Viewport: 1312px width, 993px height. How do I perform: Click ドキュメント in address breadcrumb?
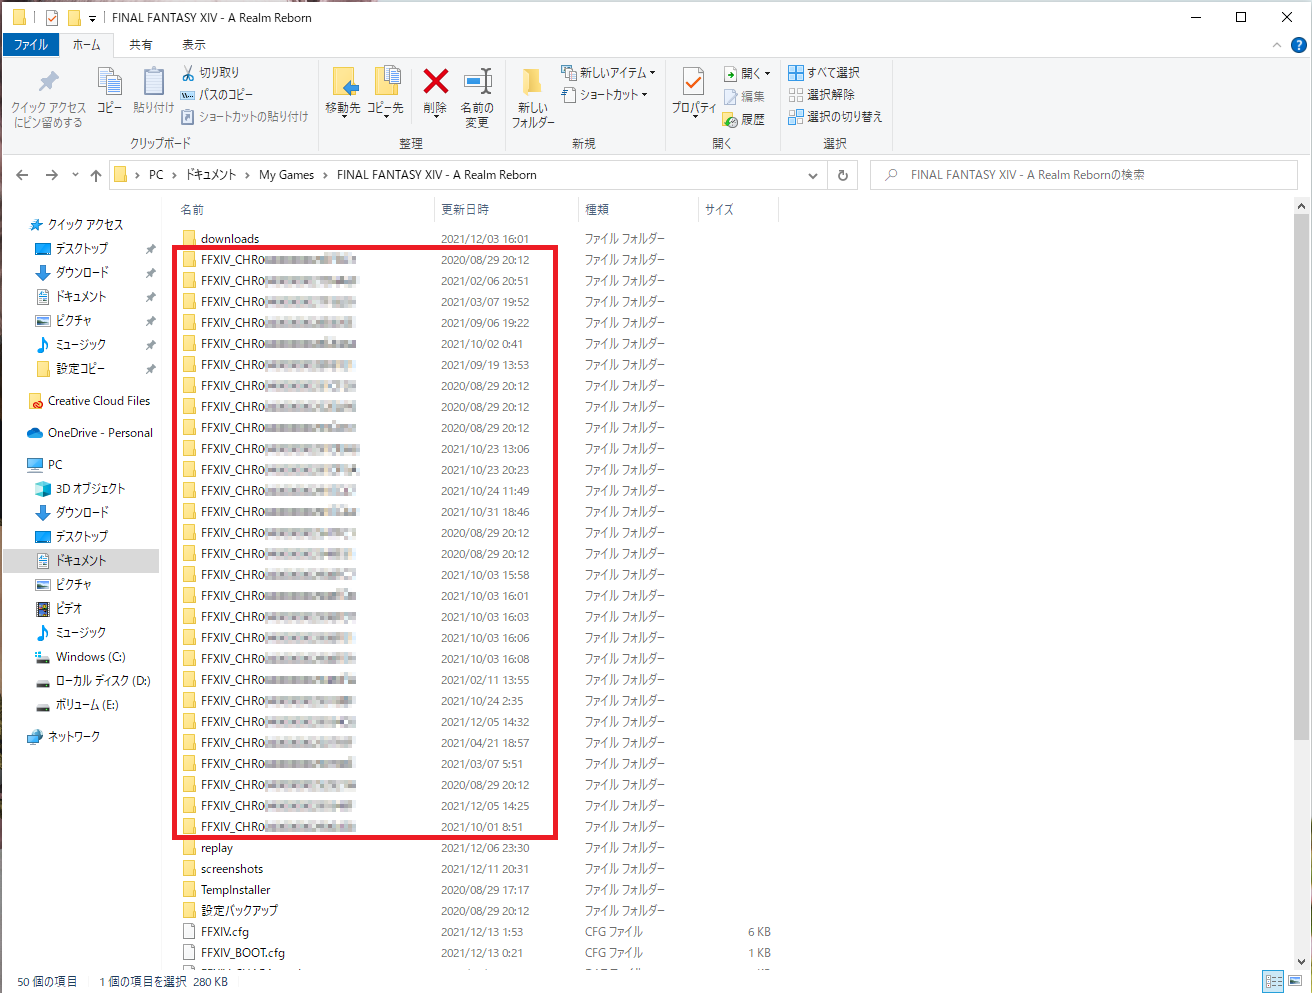pos(211,175)
